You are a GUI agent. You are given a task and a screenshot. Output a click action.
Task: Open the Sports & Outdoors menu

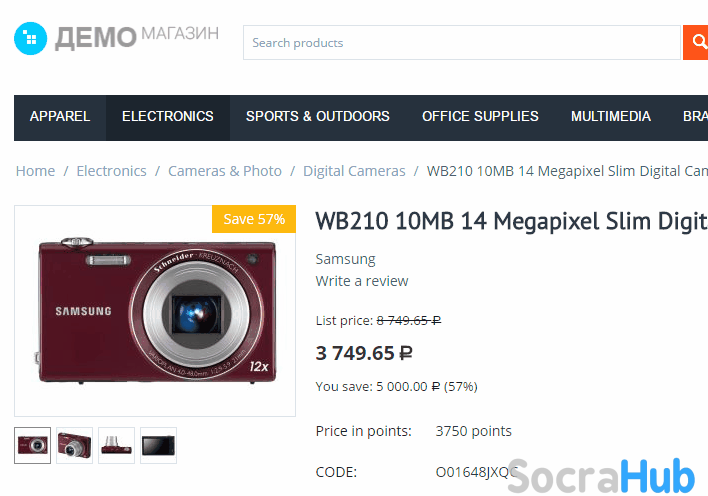coord(317,117)
